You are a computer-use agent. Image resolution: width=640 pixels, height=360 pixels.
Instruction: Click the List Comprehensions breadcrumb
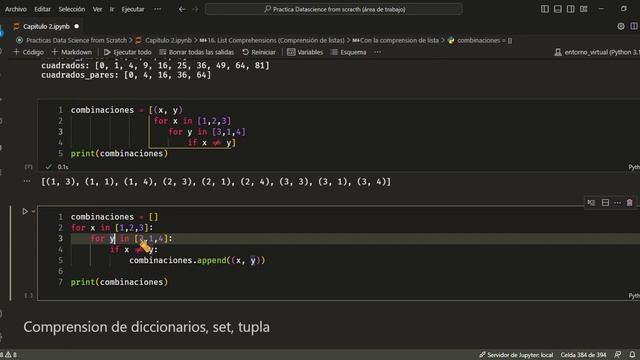pyautogui.click(x=277, y=40)
